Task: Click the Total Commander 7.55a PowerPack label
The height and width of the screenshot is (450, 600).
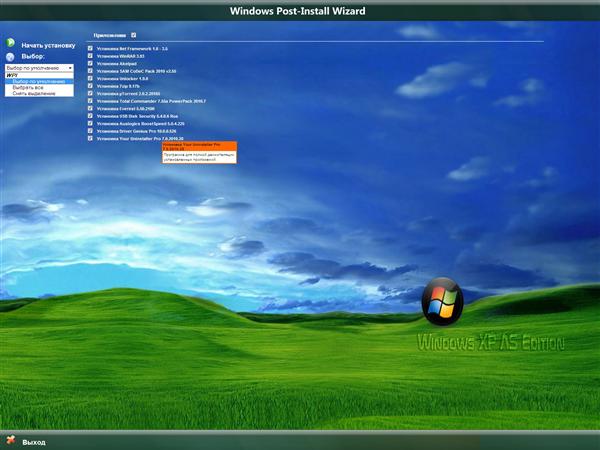Action: pyautogui.click(x=151, y=101)
